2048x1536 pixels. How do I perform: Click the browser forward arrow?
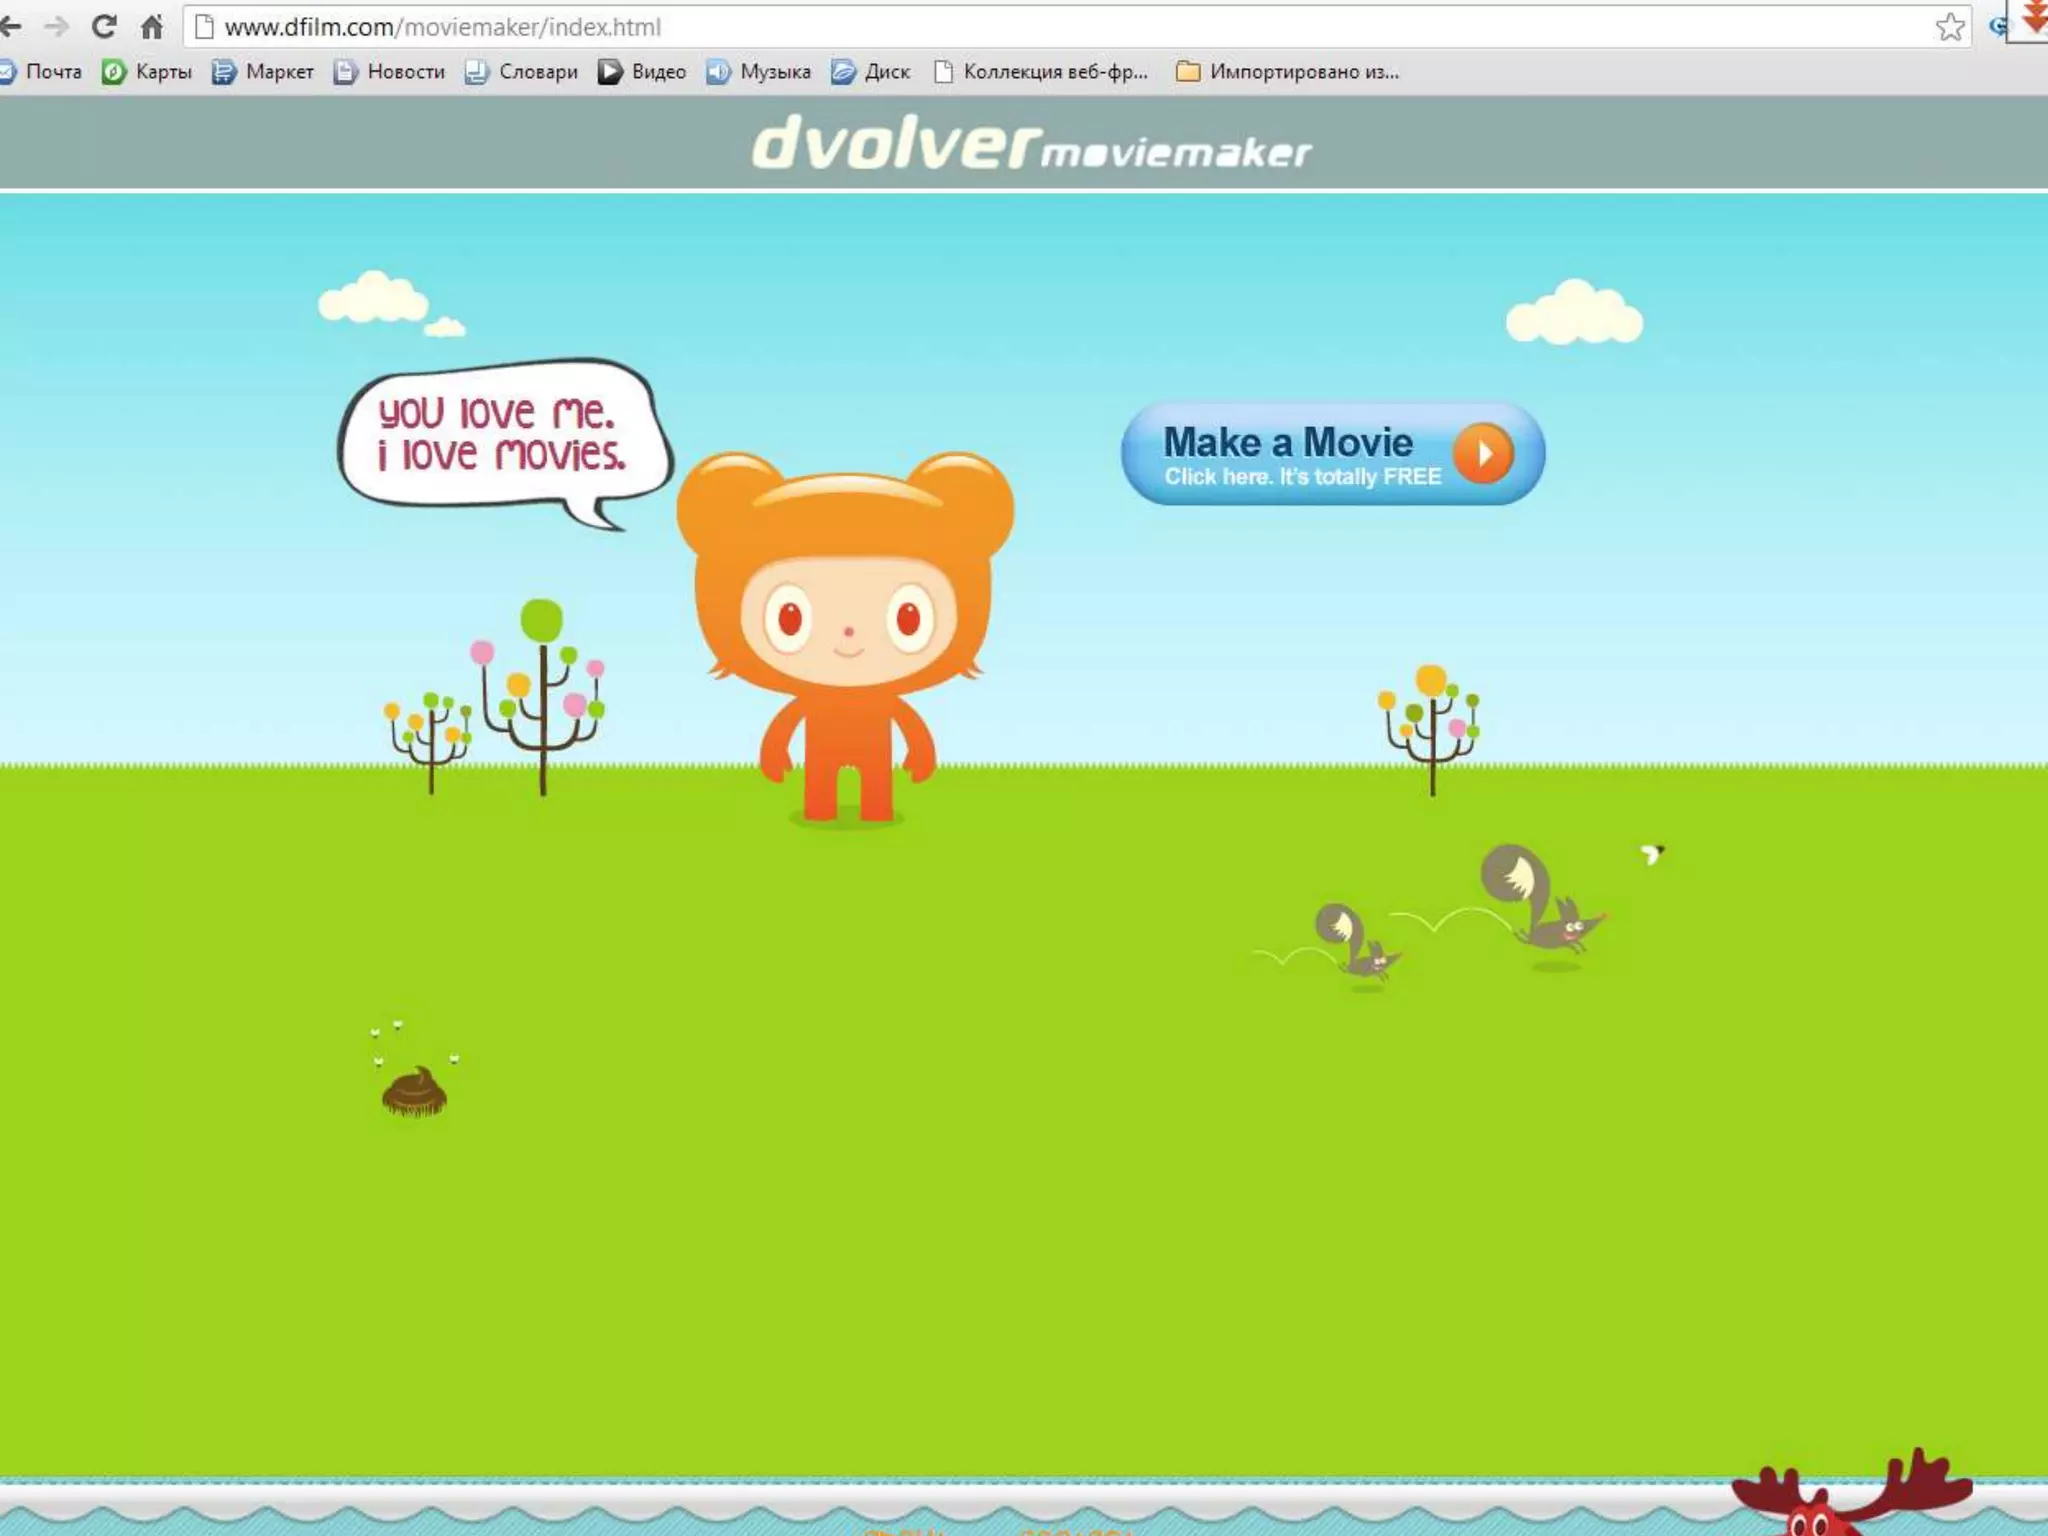click(x=57, y=27)
